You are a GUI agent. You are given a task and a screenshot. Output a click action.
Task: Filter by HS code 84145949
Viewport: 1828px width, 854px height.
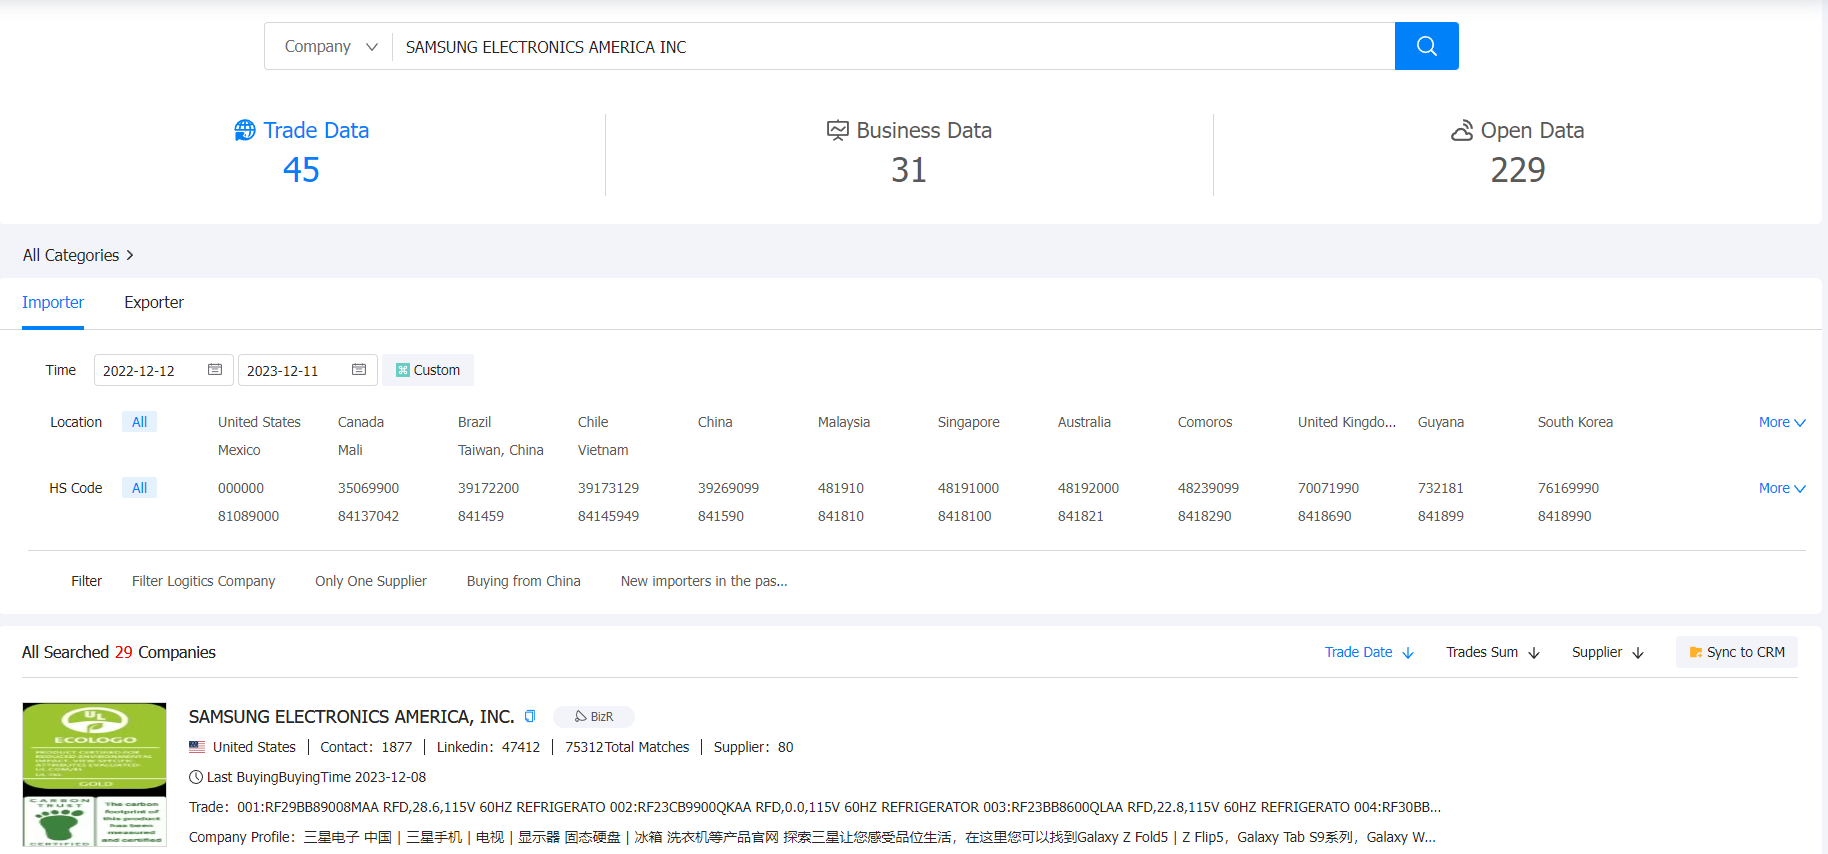click(x=608, y=516)
